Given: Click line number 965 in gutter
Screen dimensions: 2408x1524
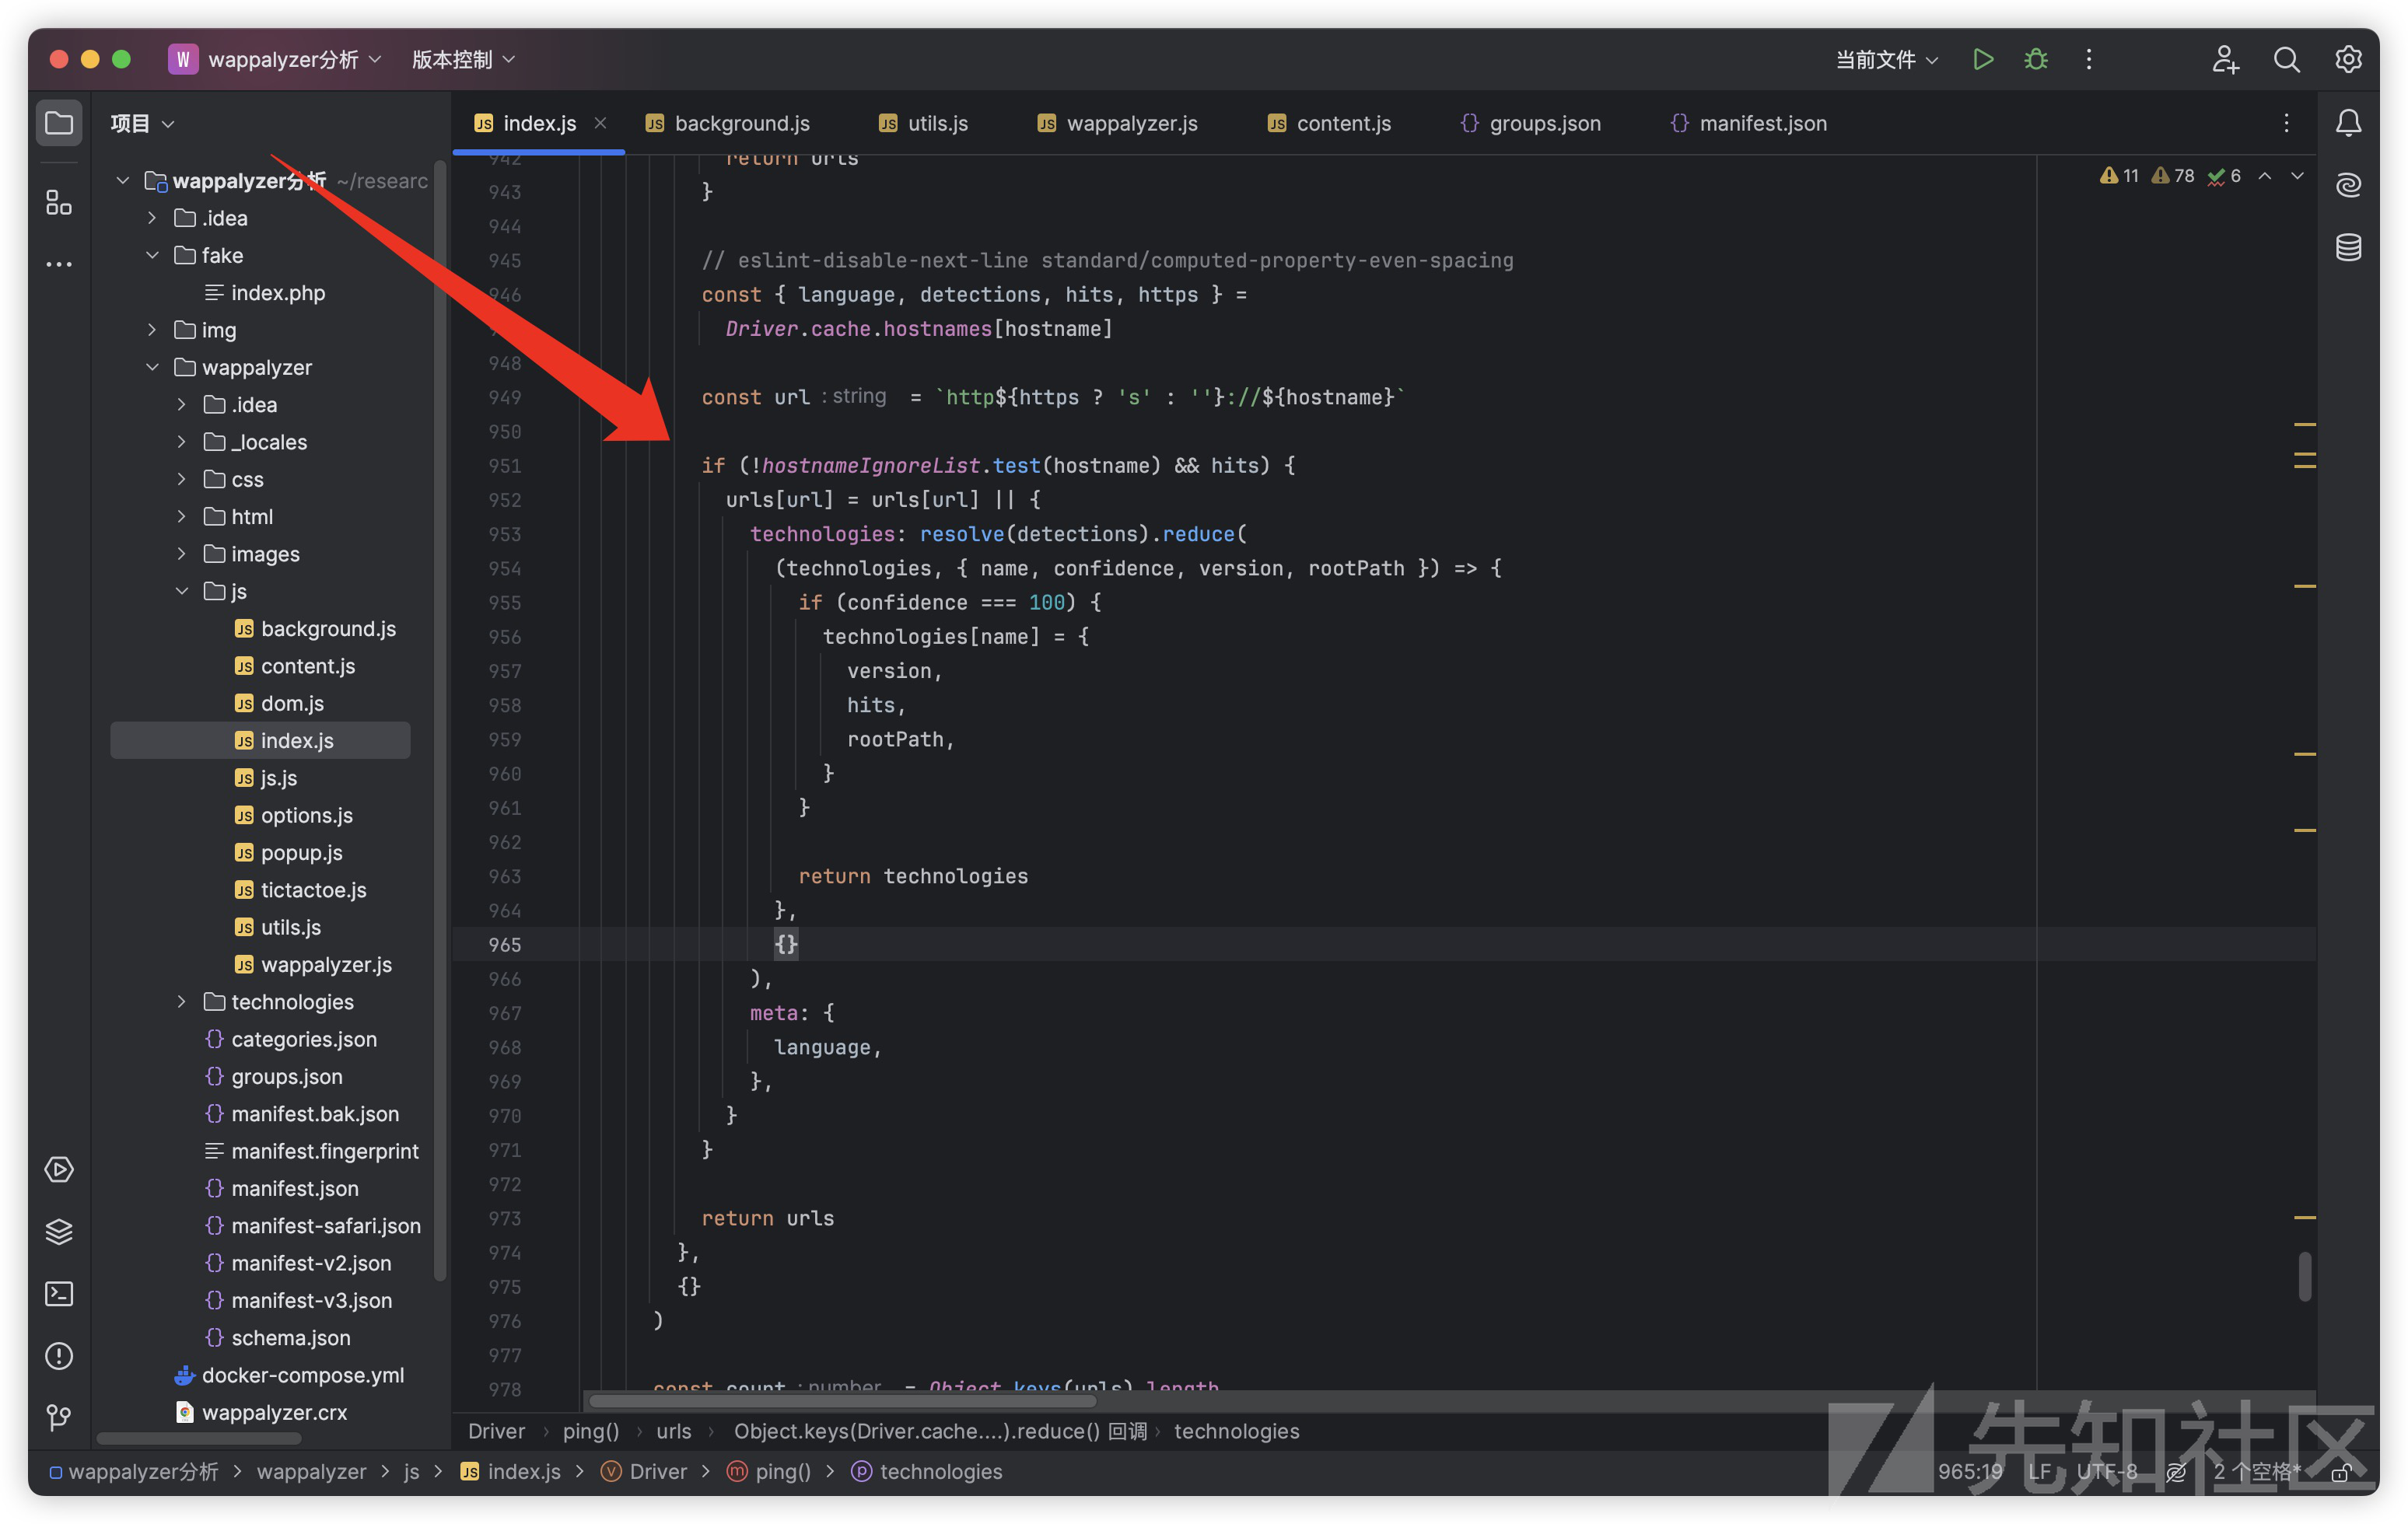Looking at the screenshot, I should pyautogui.click(x=505, y=944).
